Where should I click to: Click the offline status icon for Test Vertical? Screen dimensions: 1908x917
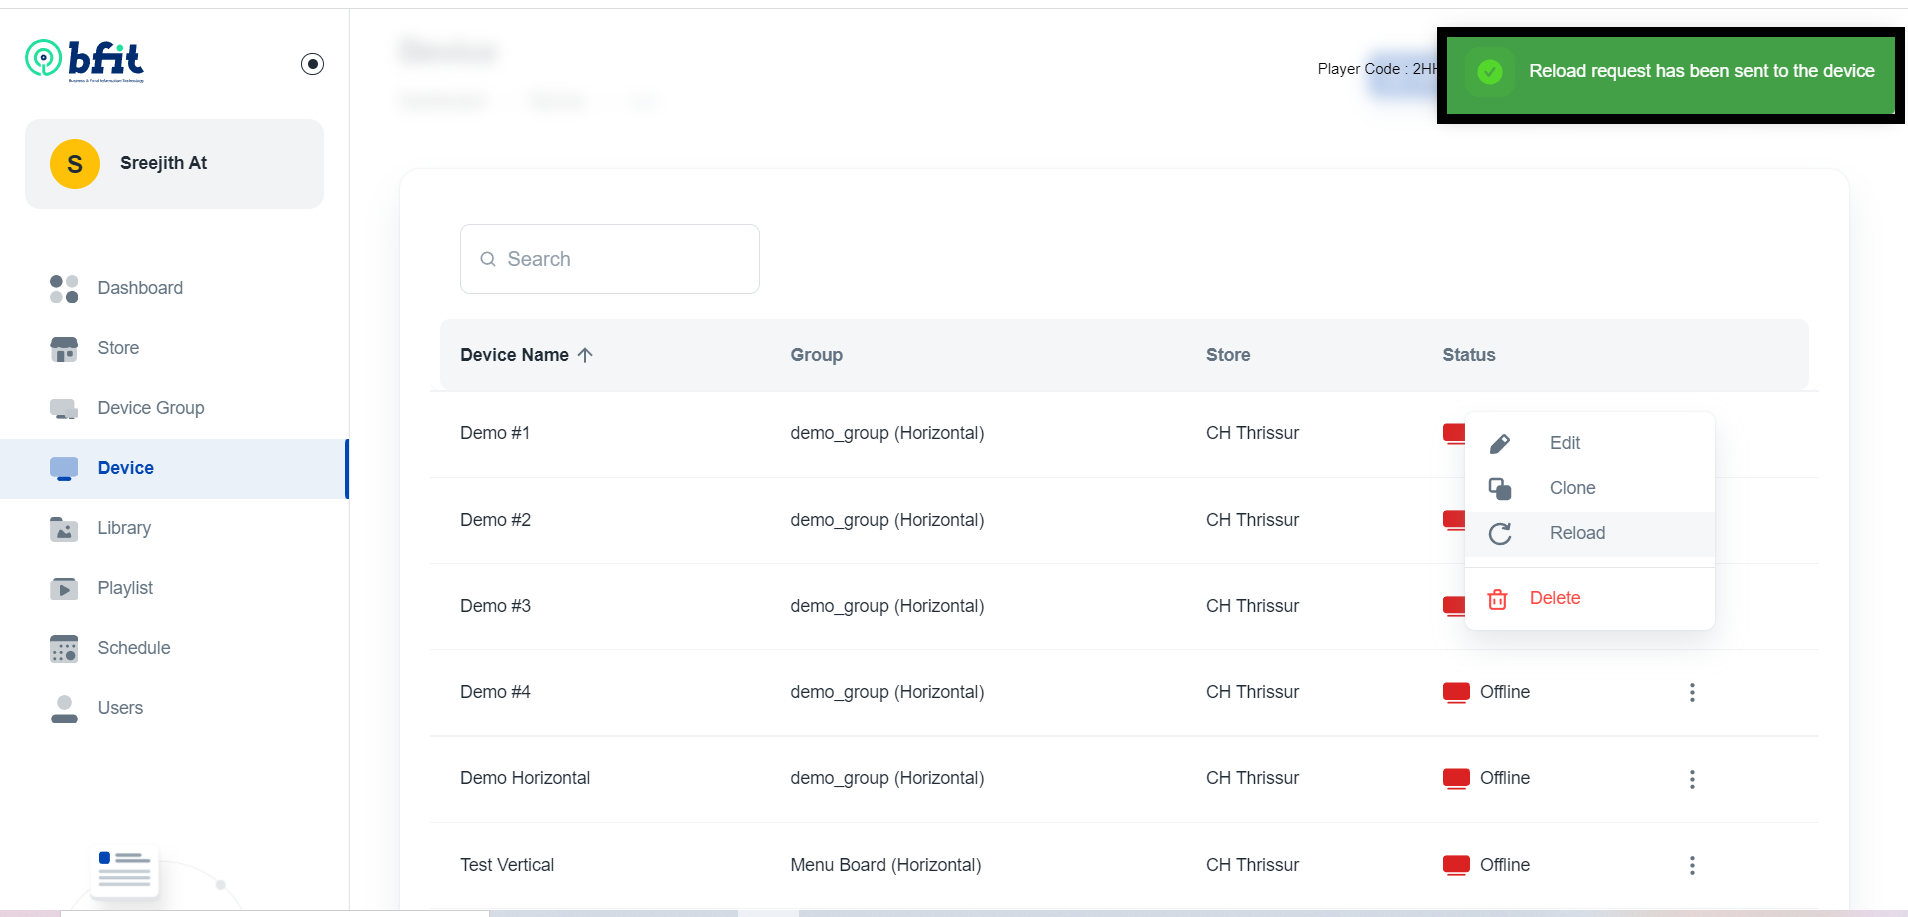coord(1456,866)
